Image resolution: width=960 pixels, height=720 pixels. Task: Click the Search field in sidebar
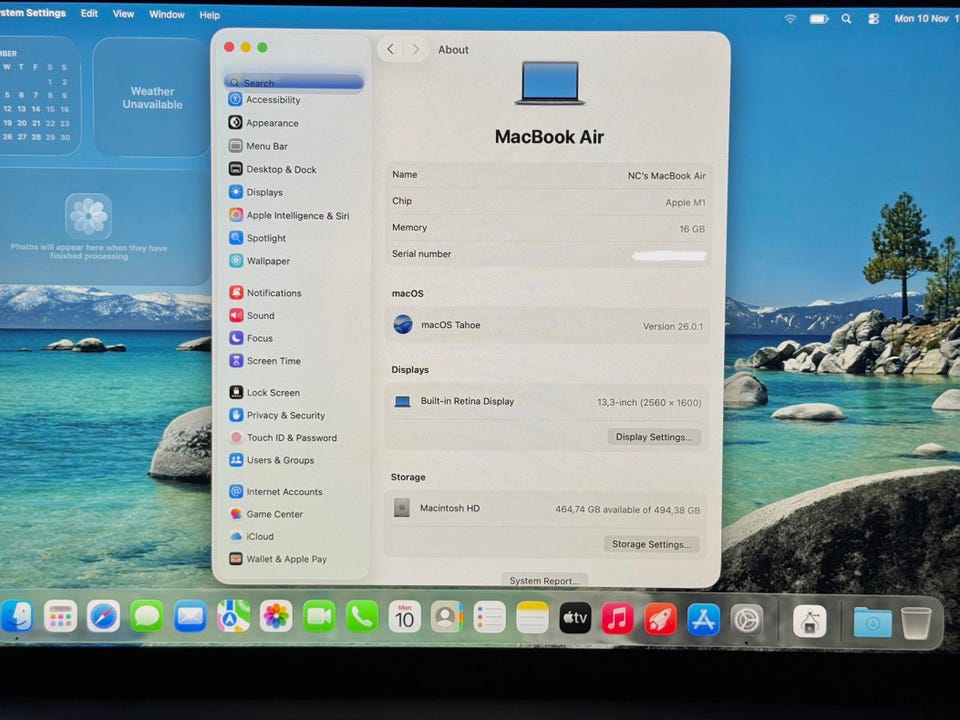point(294,83)
